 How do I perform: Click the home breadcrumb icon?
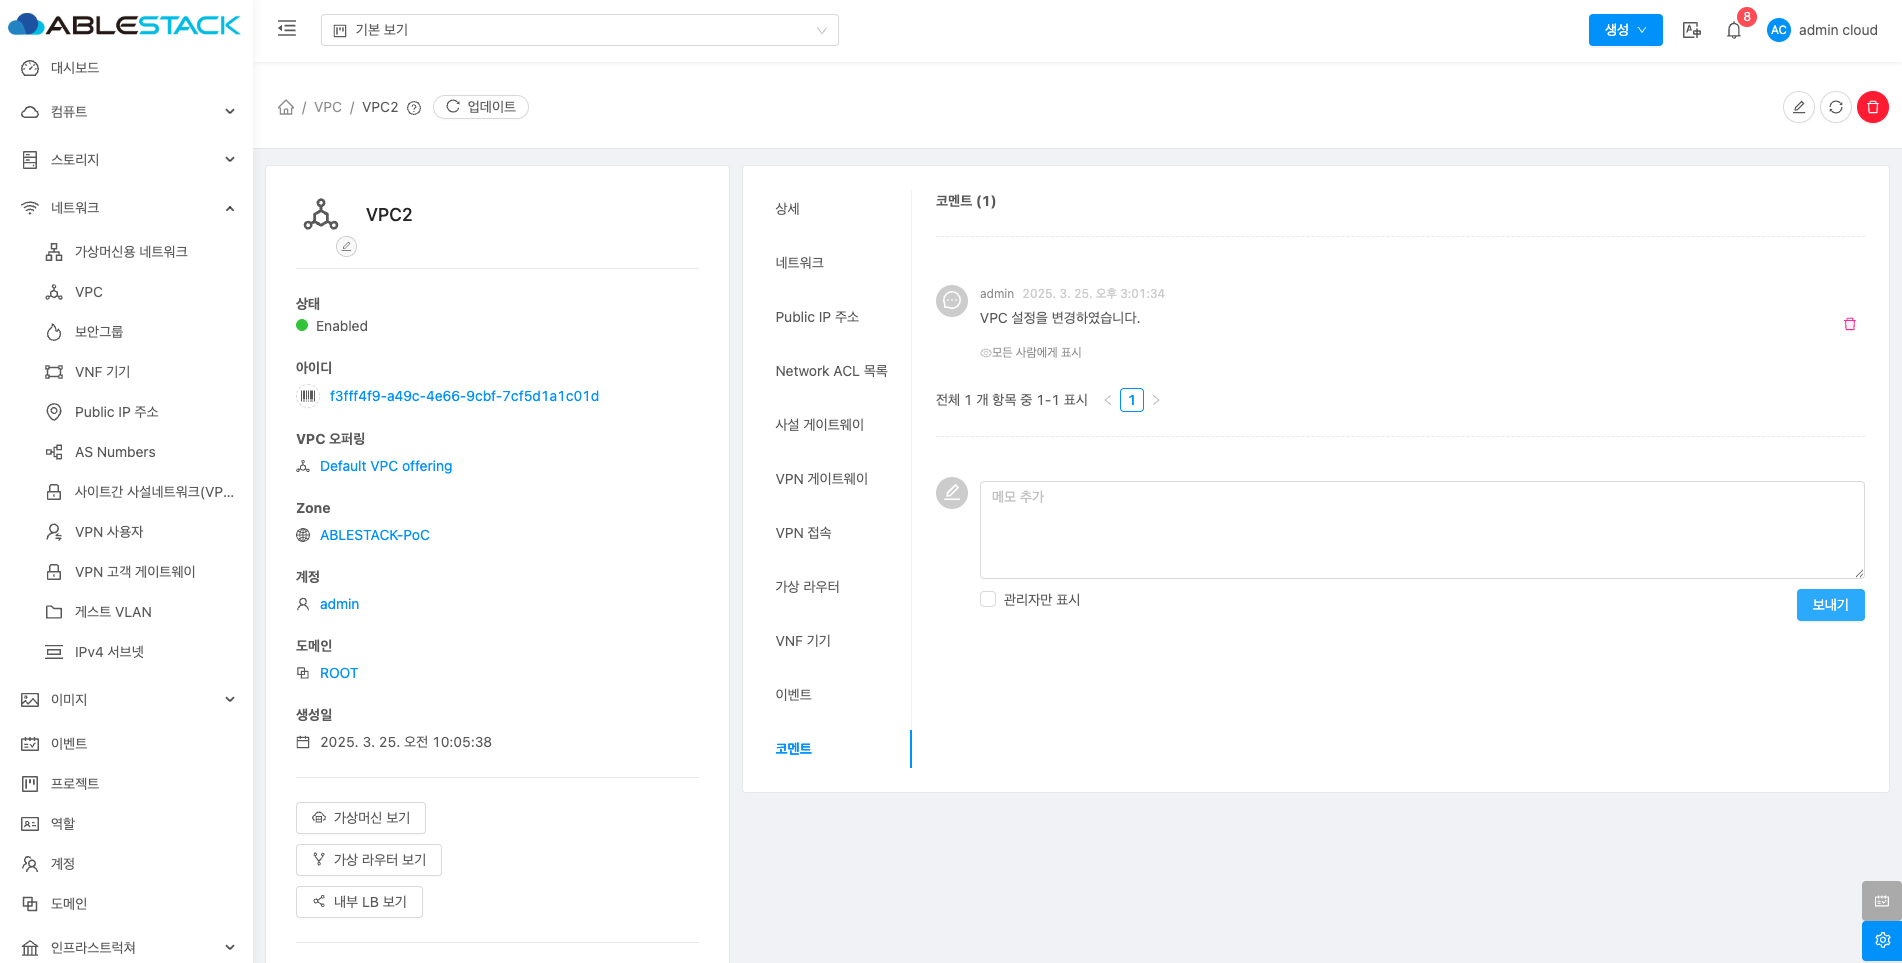click(286, 107)
